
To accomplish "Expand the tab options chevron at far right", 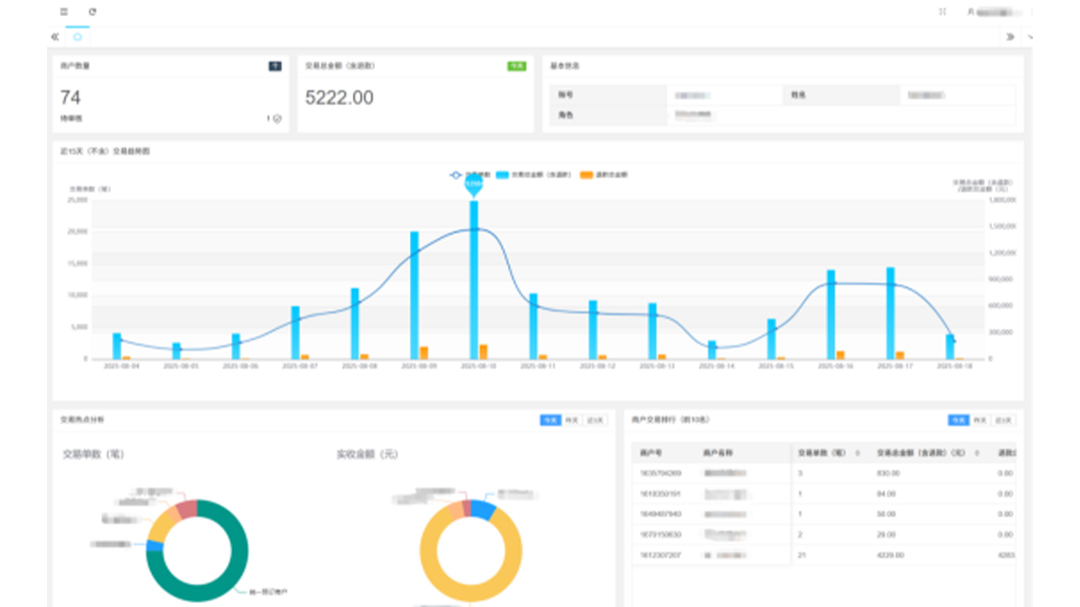I will tap(1029, 37).
